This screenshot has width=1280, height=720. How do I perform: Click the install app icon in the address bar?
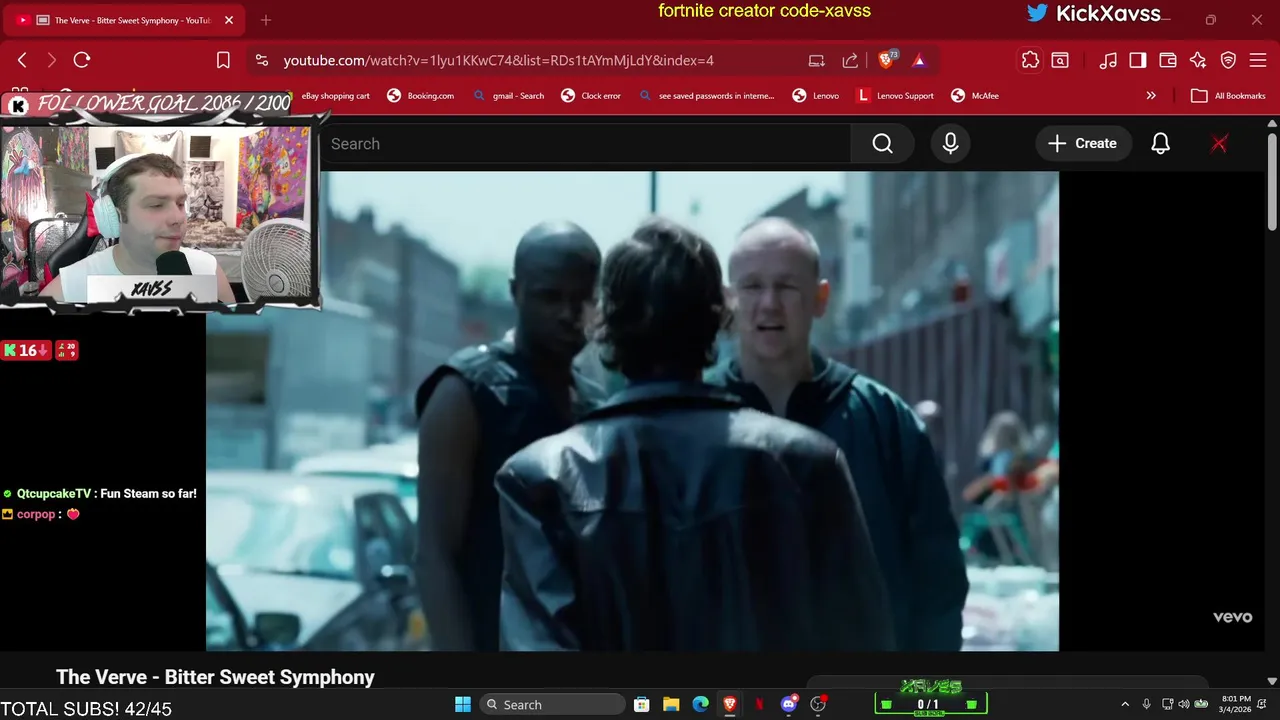[817, 60]
